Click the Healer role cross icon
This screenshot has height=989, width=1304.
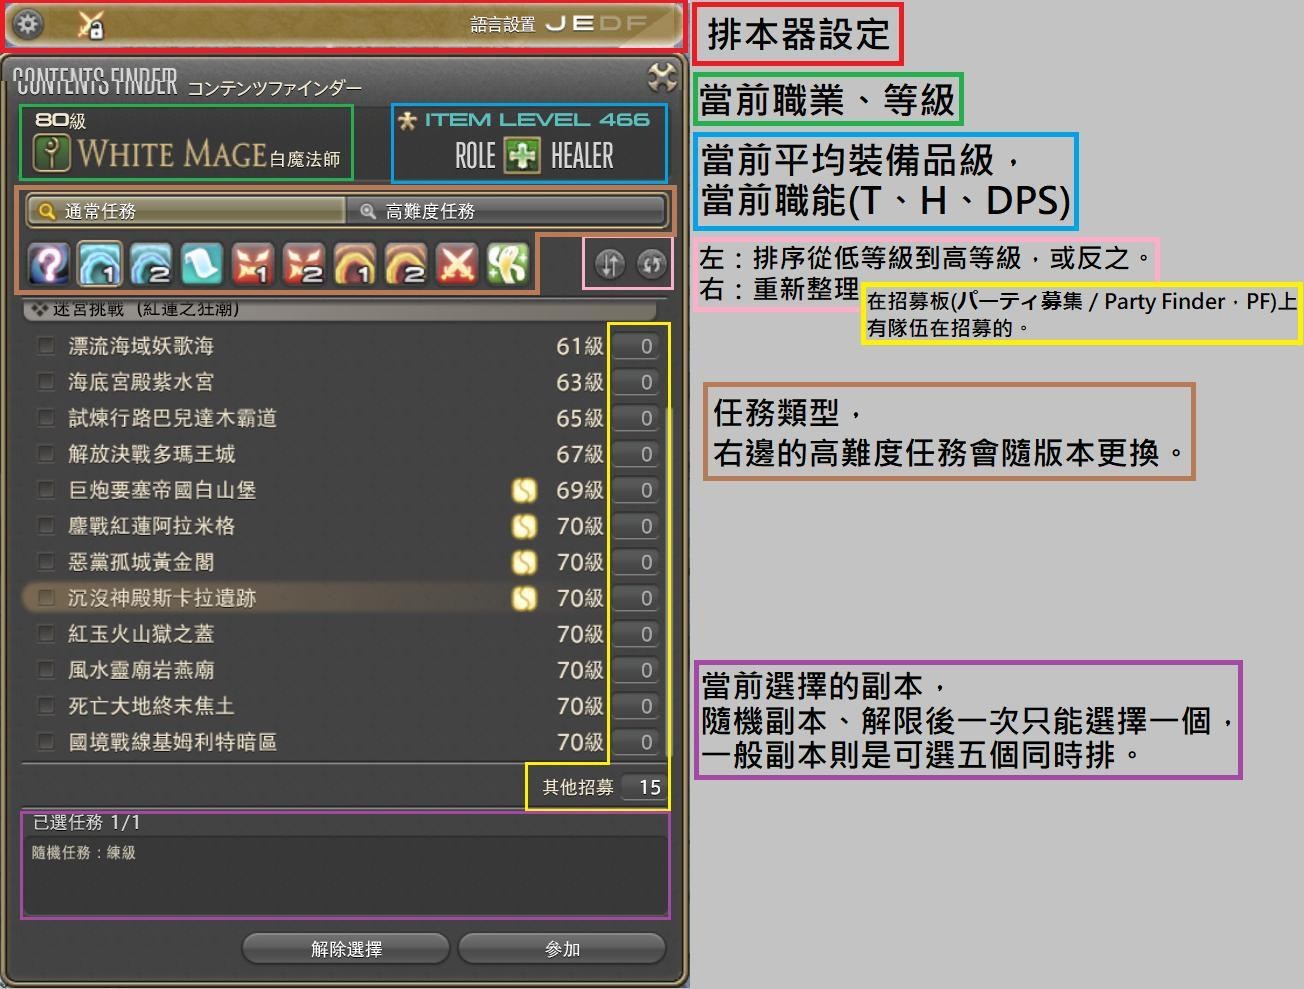tap(522, 156)
